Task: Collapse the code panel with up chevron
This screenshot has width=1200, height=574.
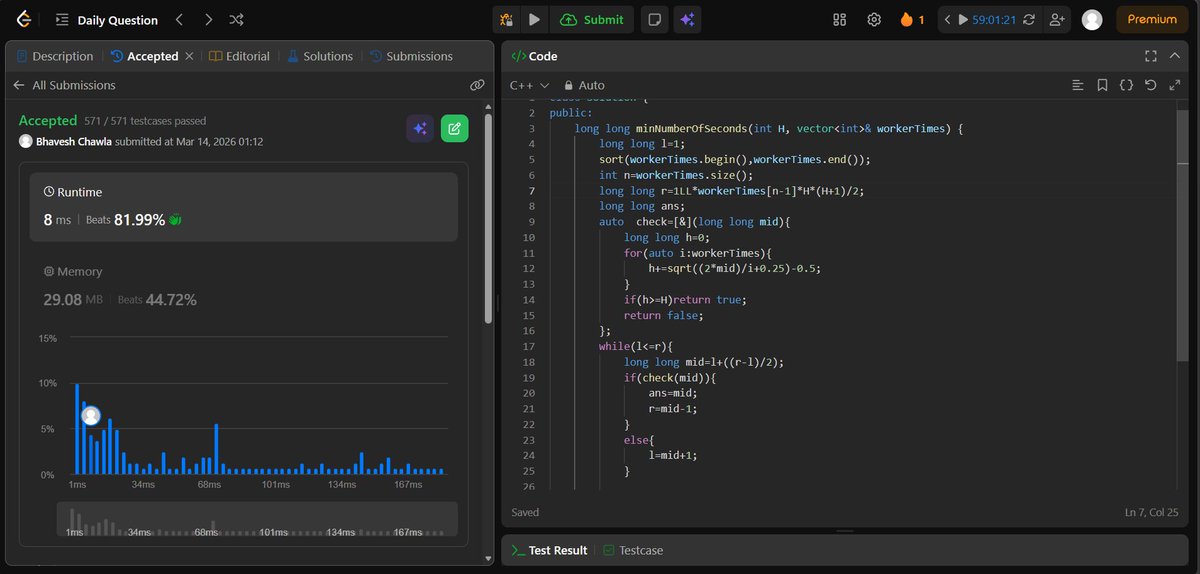Action: pos(1176,56)
